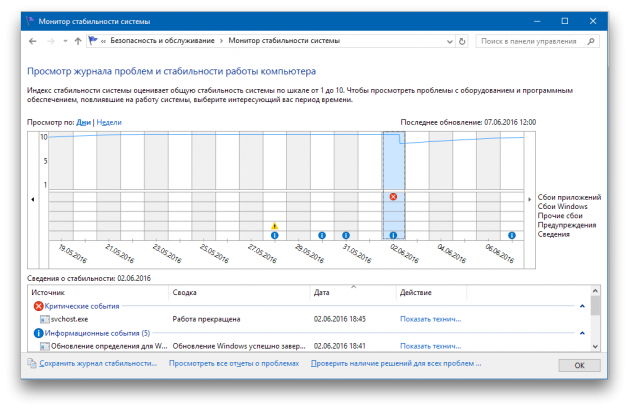Click informational events blue icon
This screenshot has width=630, height=410.
pyautogui.click(x=39, y=333)
